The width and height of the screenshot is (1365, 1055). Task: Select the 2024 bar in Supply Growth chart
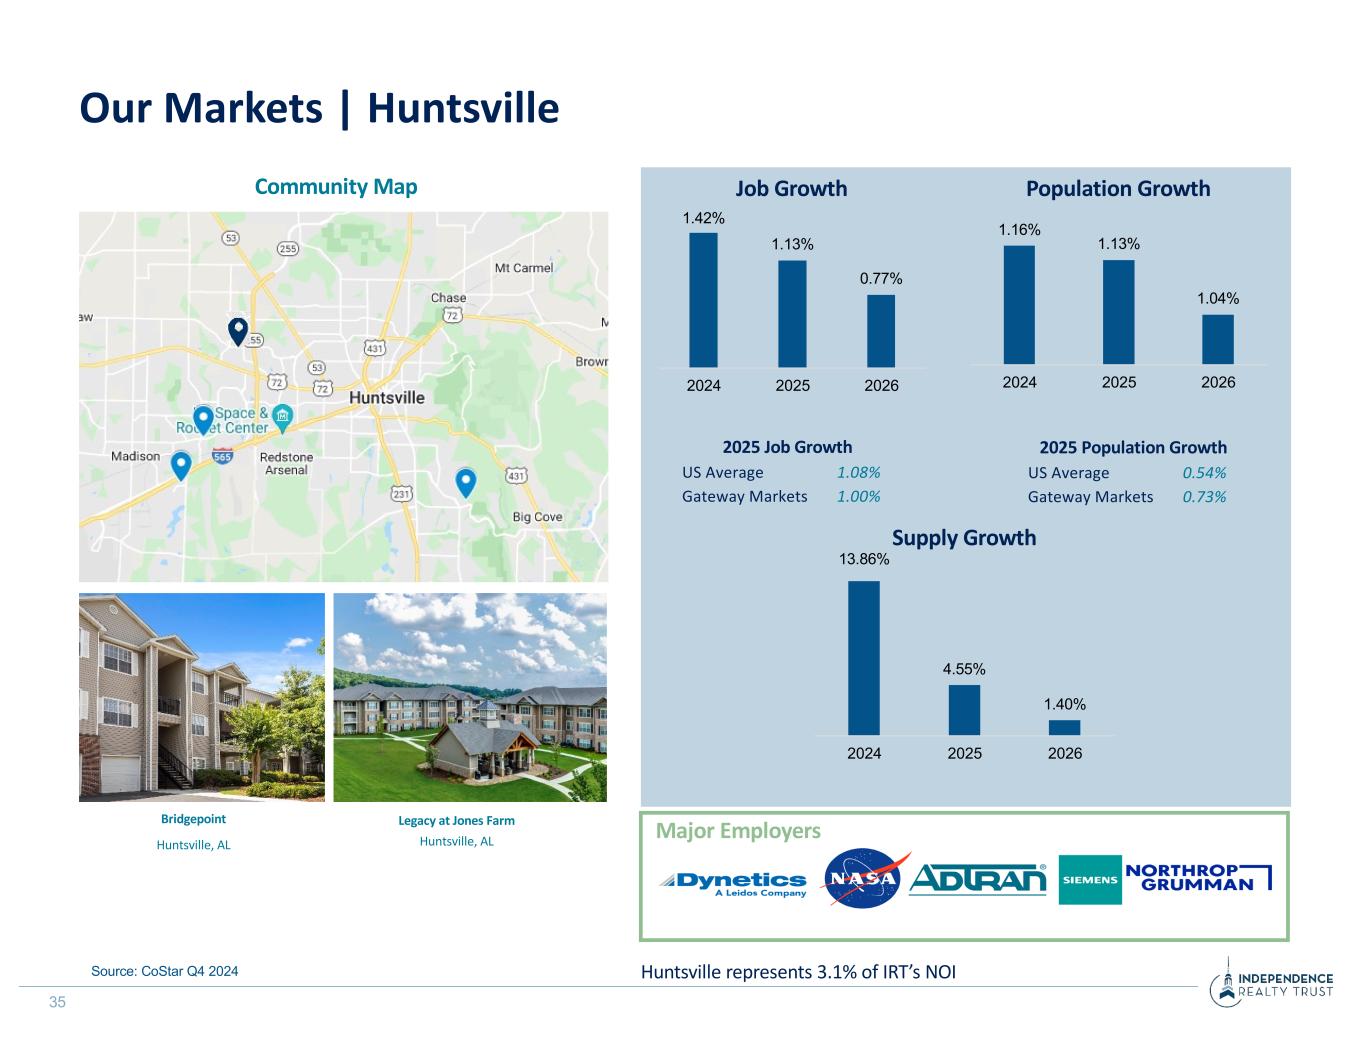(864, 658)
